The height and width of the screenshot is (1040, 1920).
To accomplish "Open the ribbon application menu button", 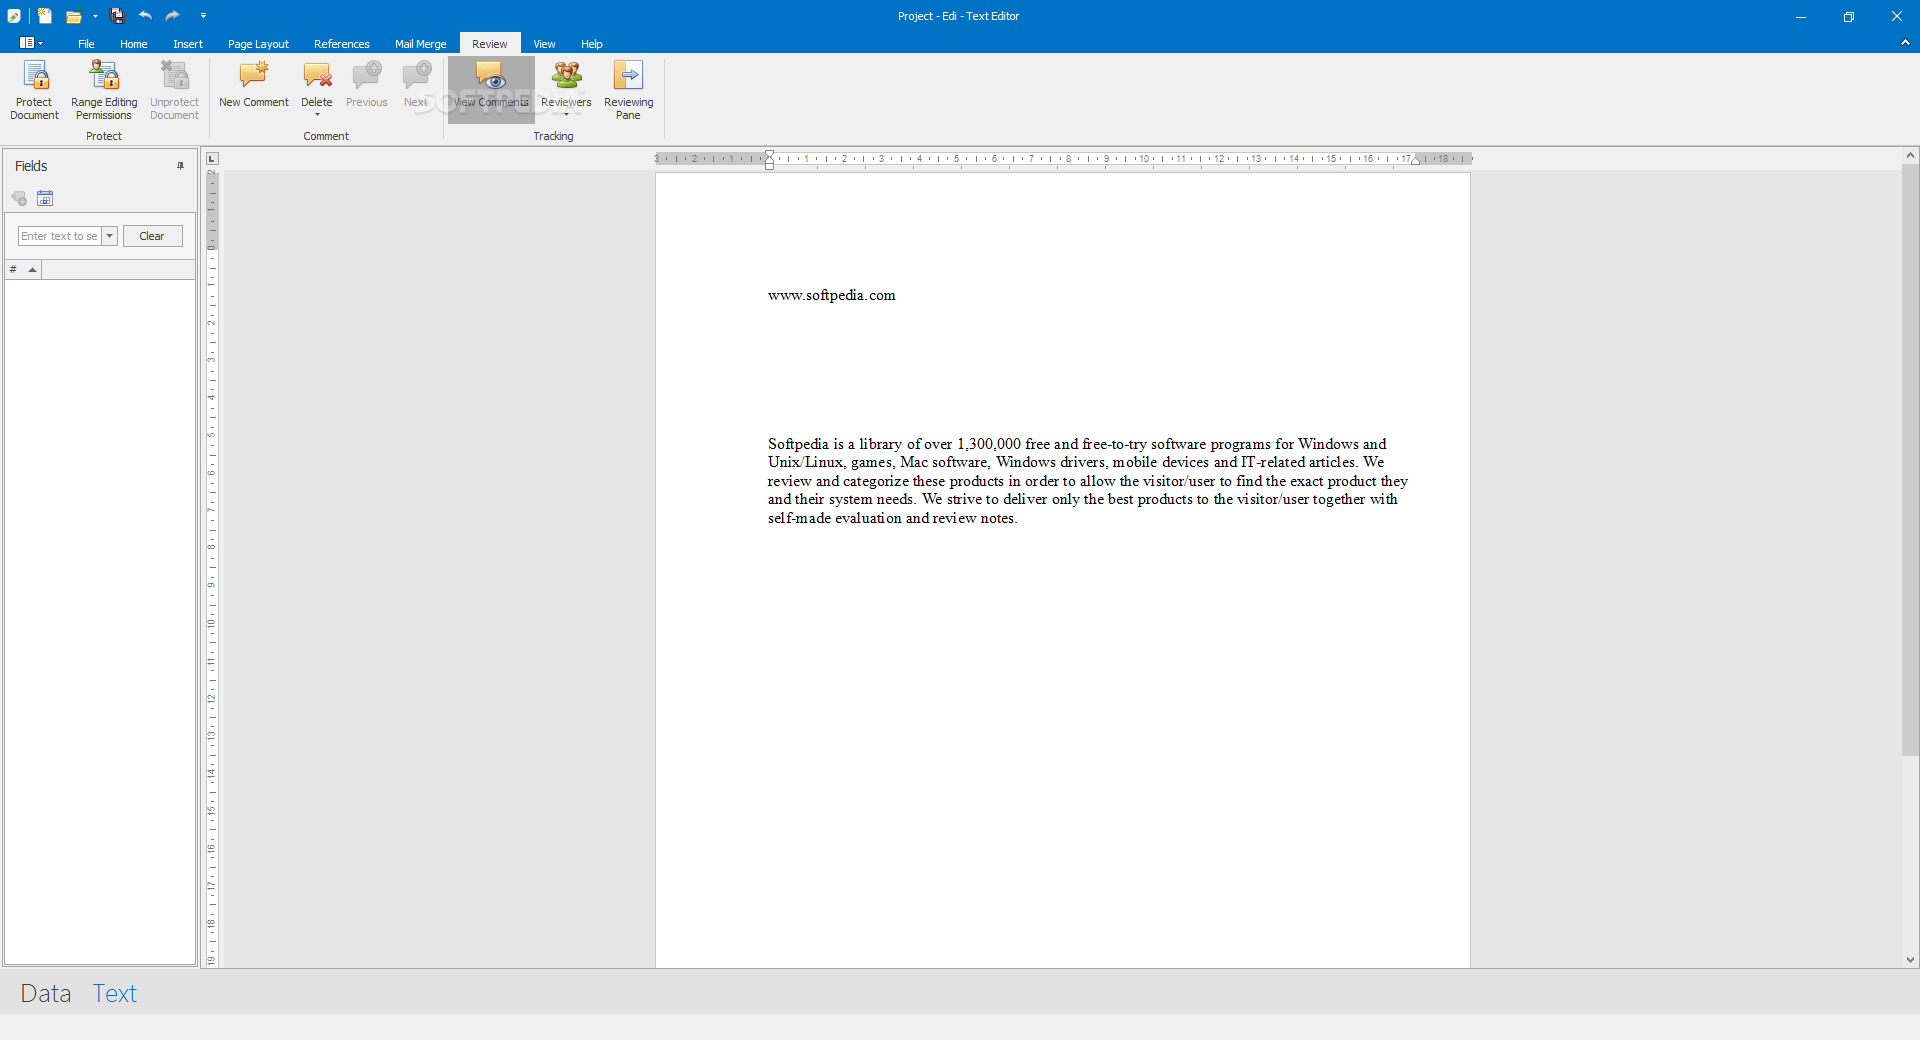I will [31, 43].
